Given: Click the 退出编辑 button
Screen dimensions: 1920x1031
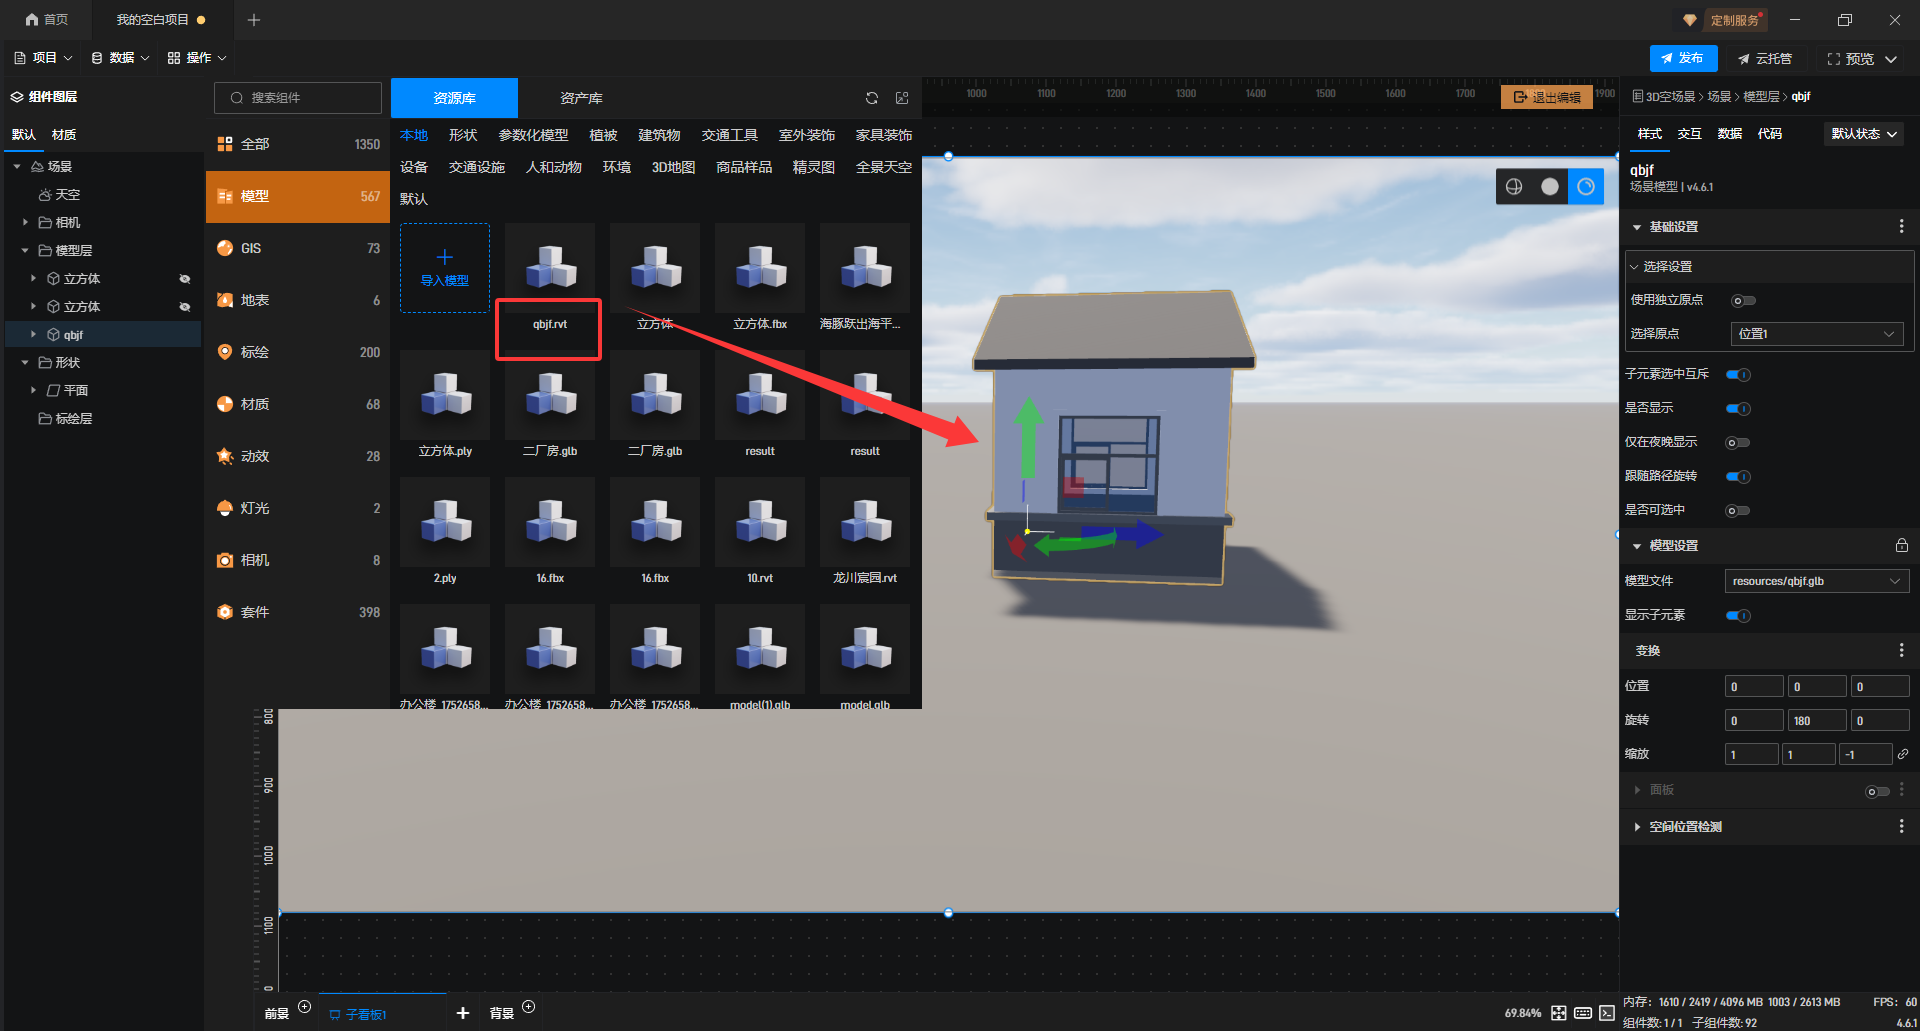Looking at the screenshot, I should pos(1547,97).
